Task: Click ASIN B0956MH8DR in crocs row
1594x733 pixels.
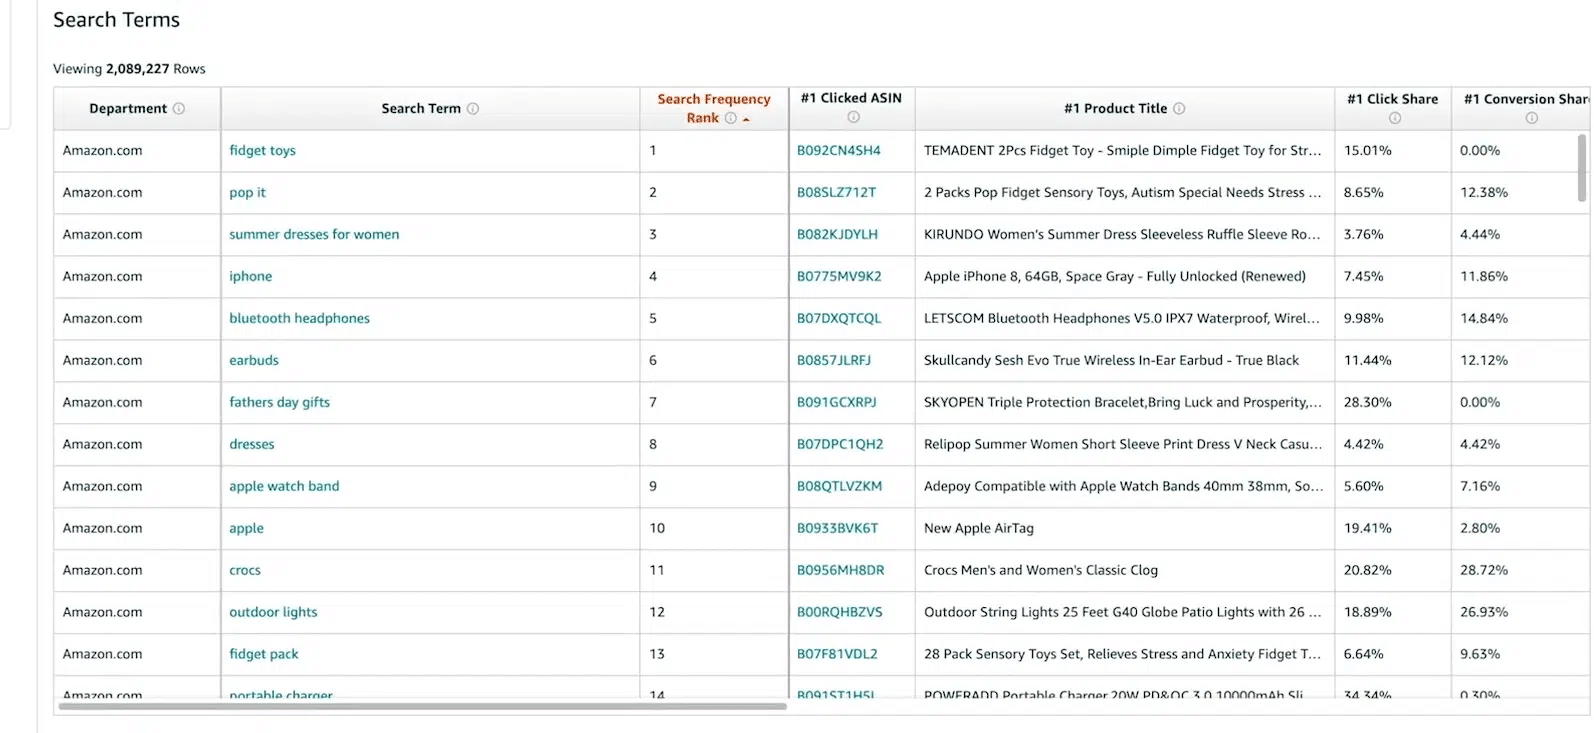Action: (840, 571)
